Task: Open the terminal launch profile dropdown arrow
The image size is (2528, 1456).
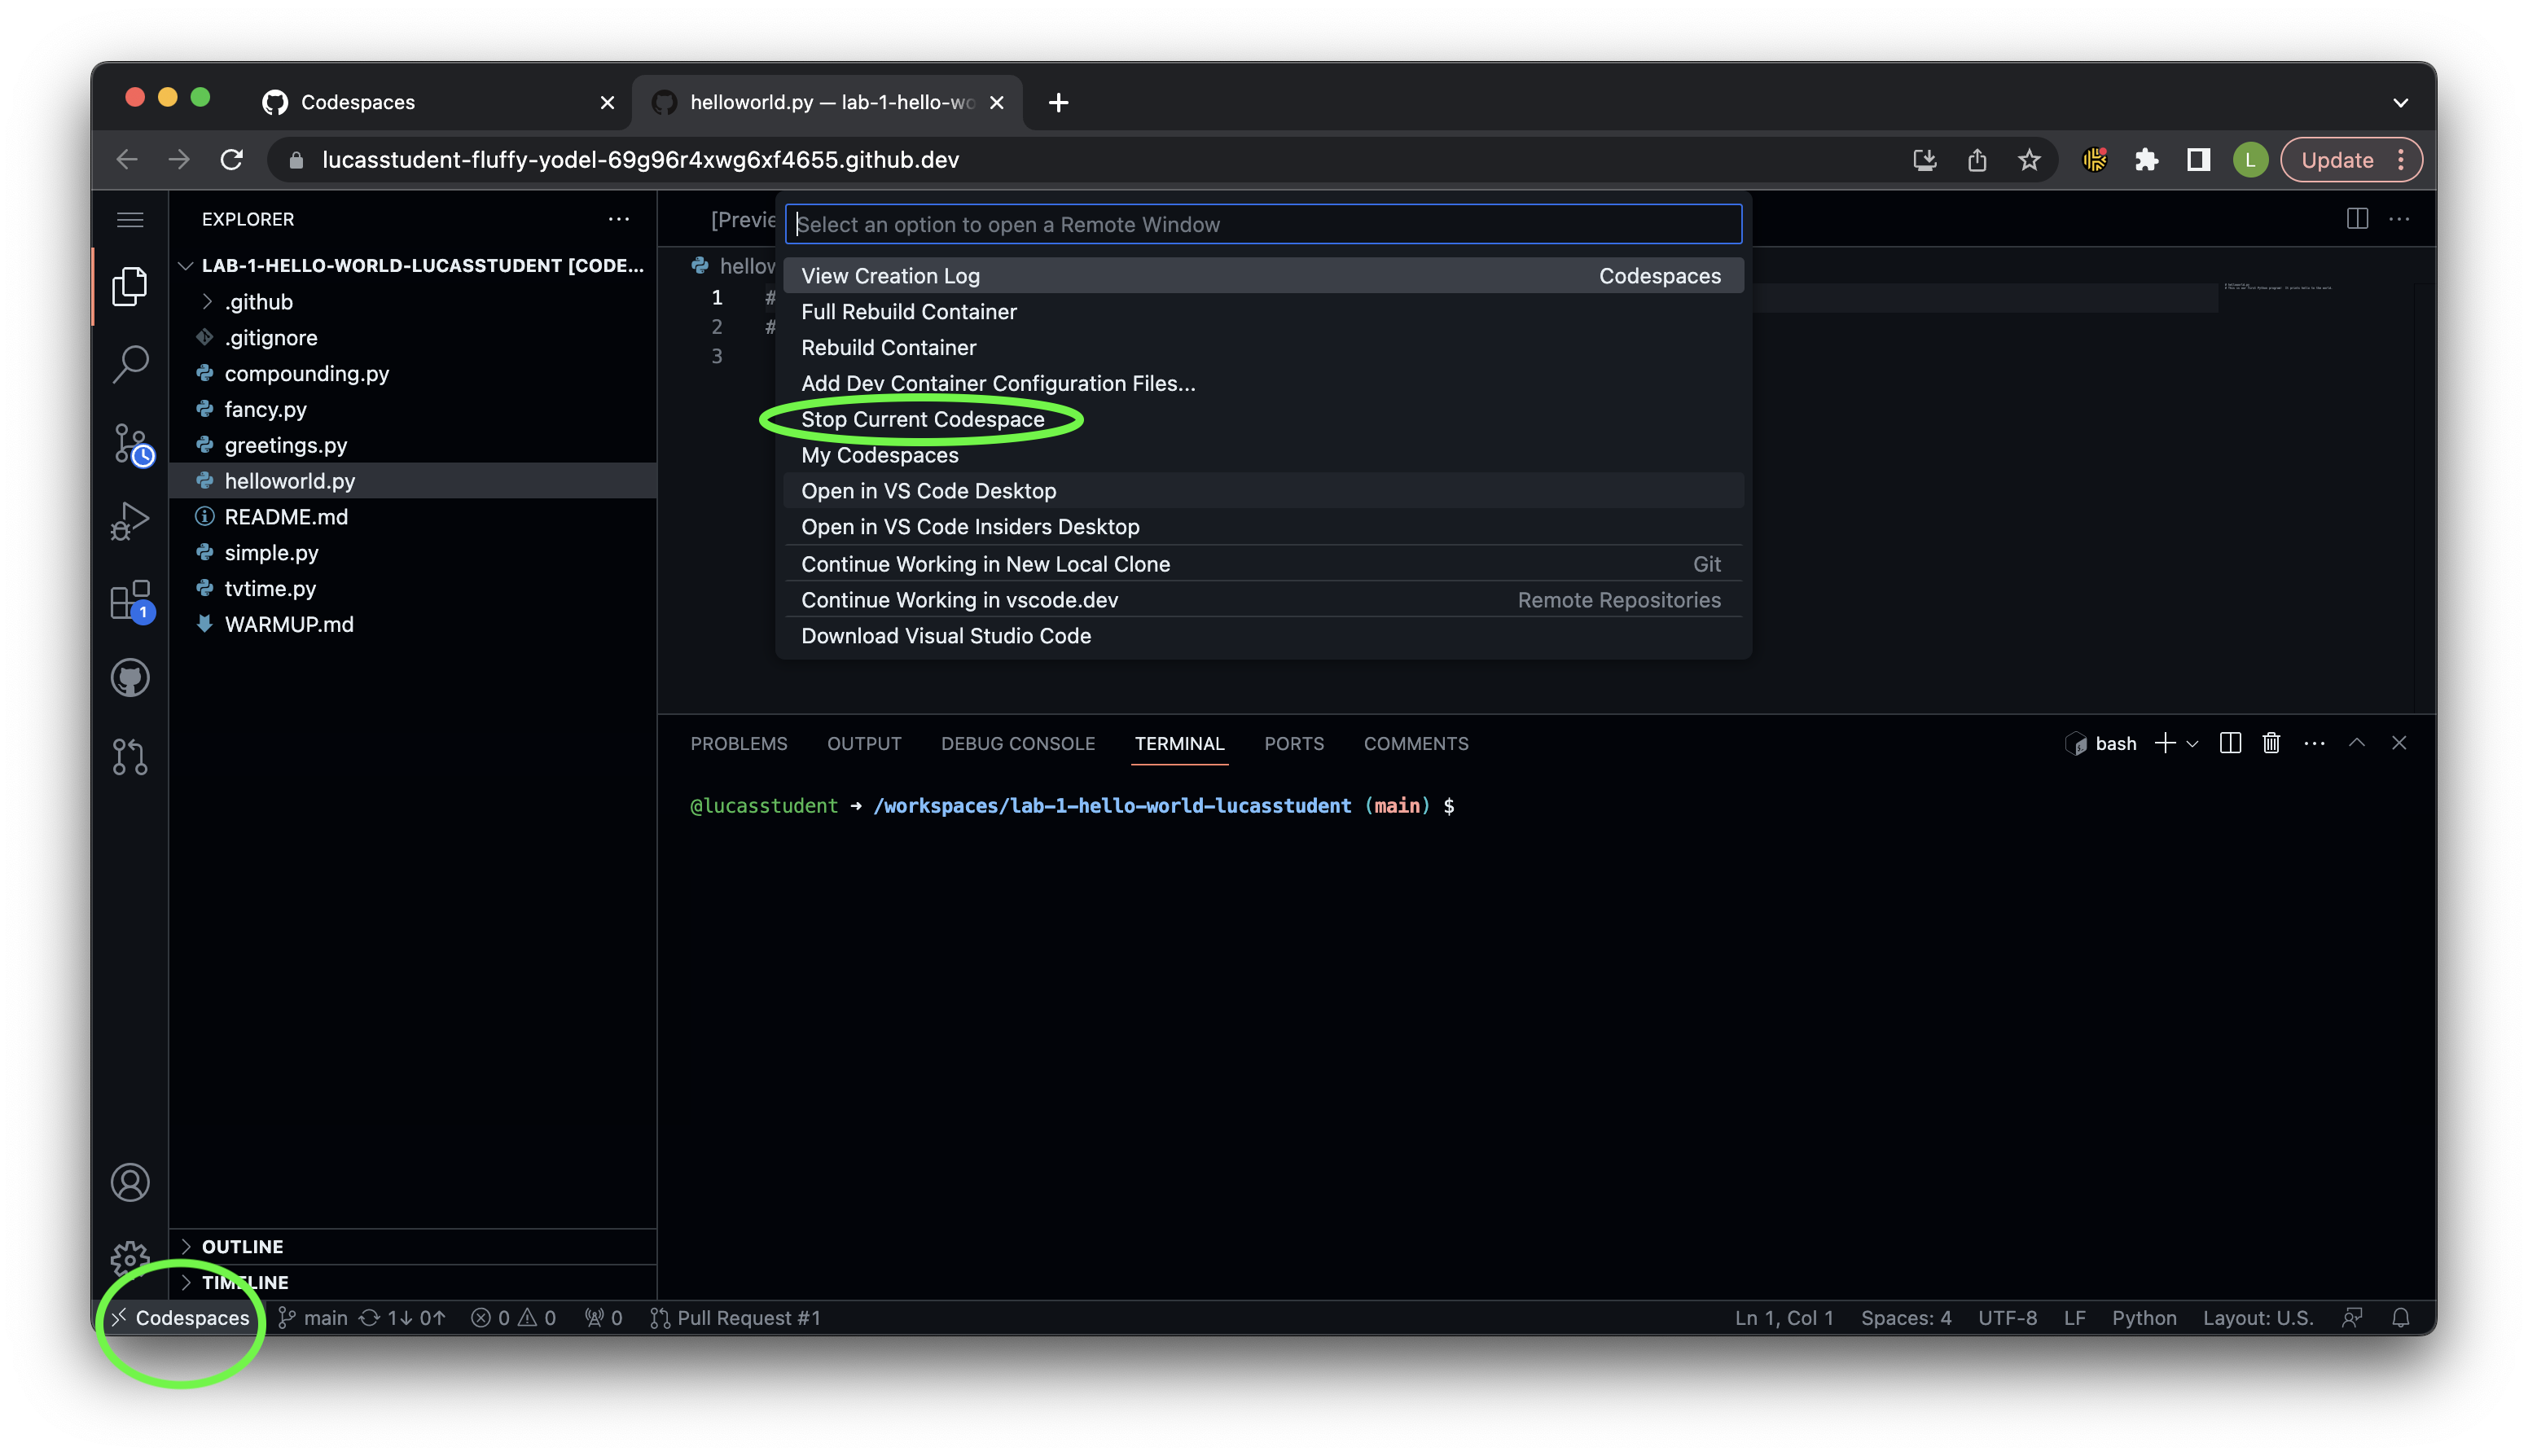Action: 2192,744
